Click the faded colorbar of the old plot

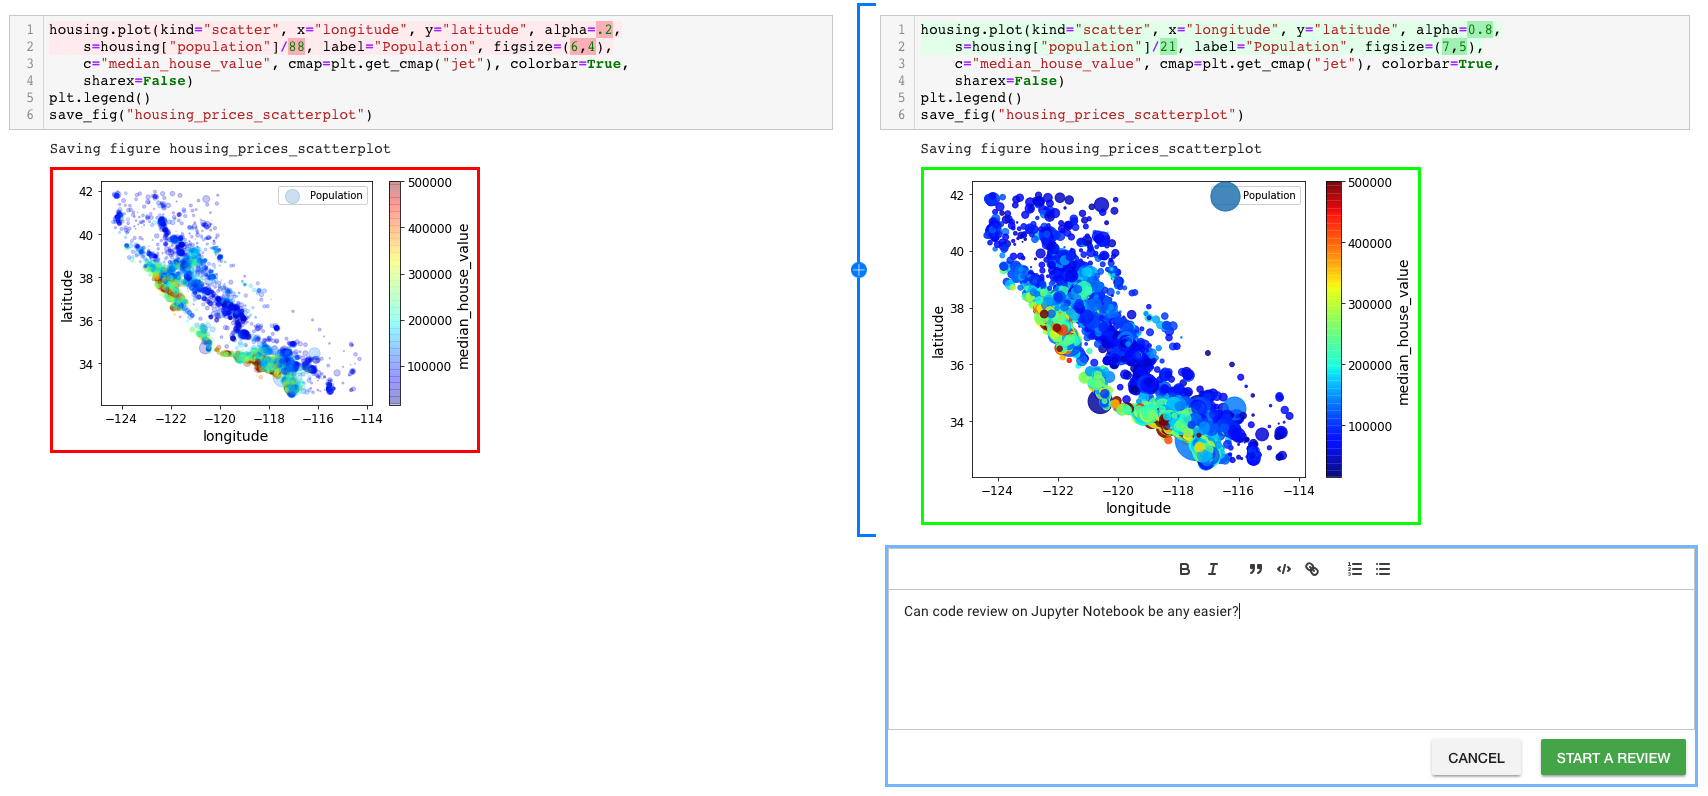point(395,293)
